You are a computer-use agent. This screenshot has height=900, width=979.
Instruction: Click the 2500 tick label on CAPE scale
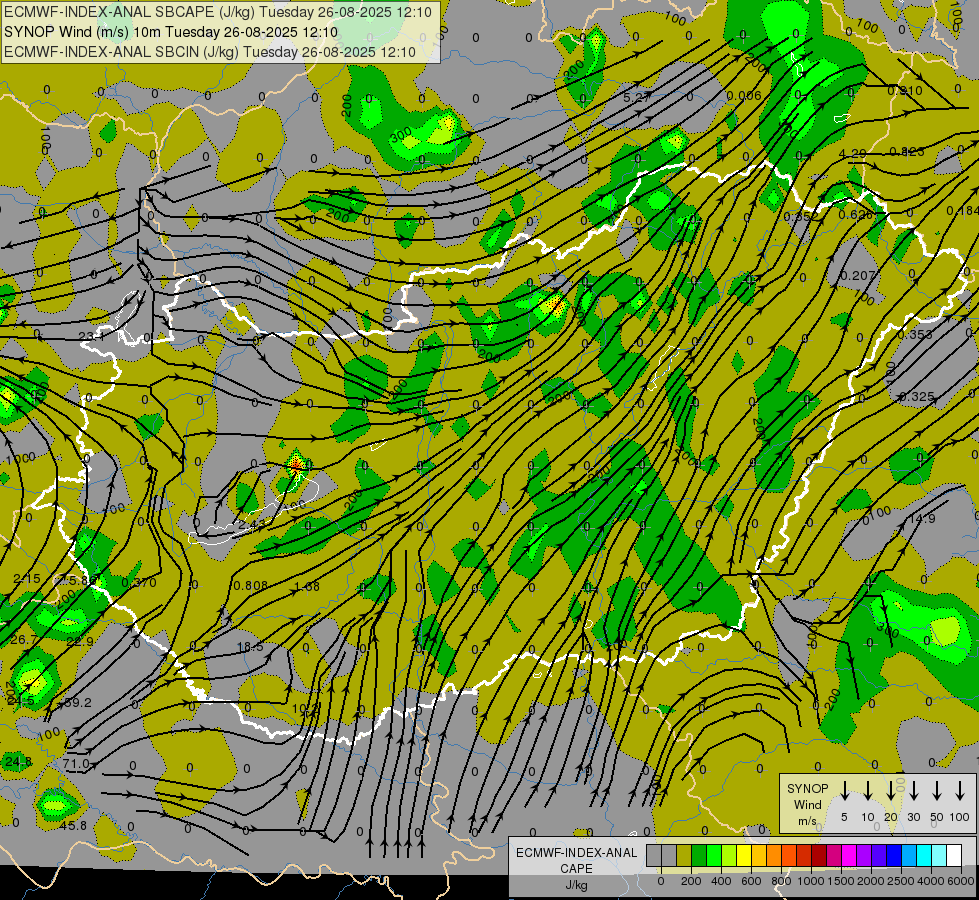[901, 881]
